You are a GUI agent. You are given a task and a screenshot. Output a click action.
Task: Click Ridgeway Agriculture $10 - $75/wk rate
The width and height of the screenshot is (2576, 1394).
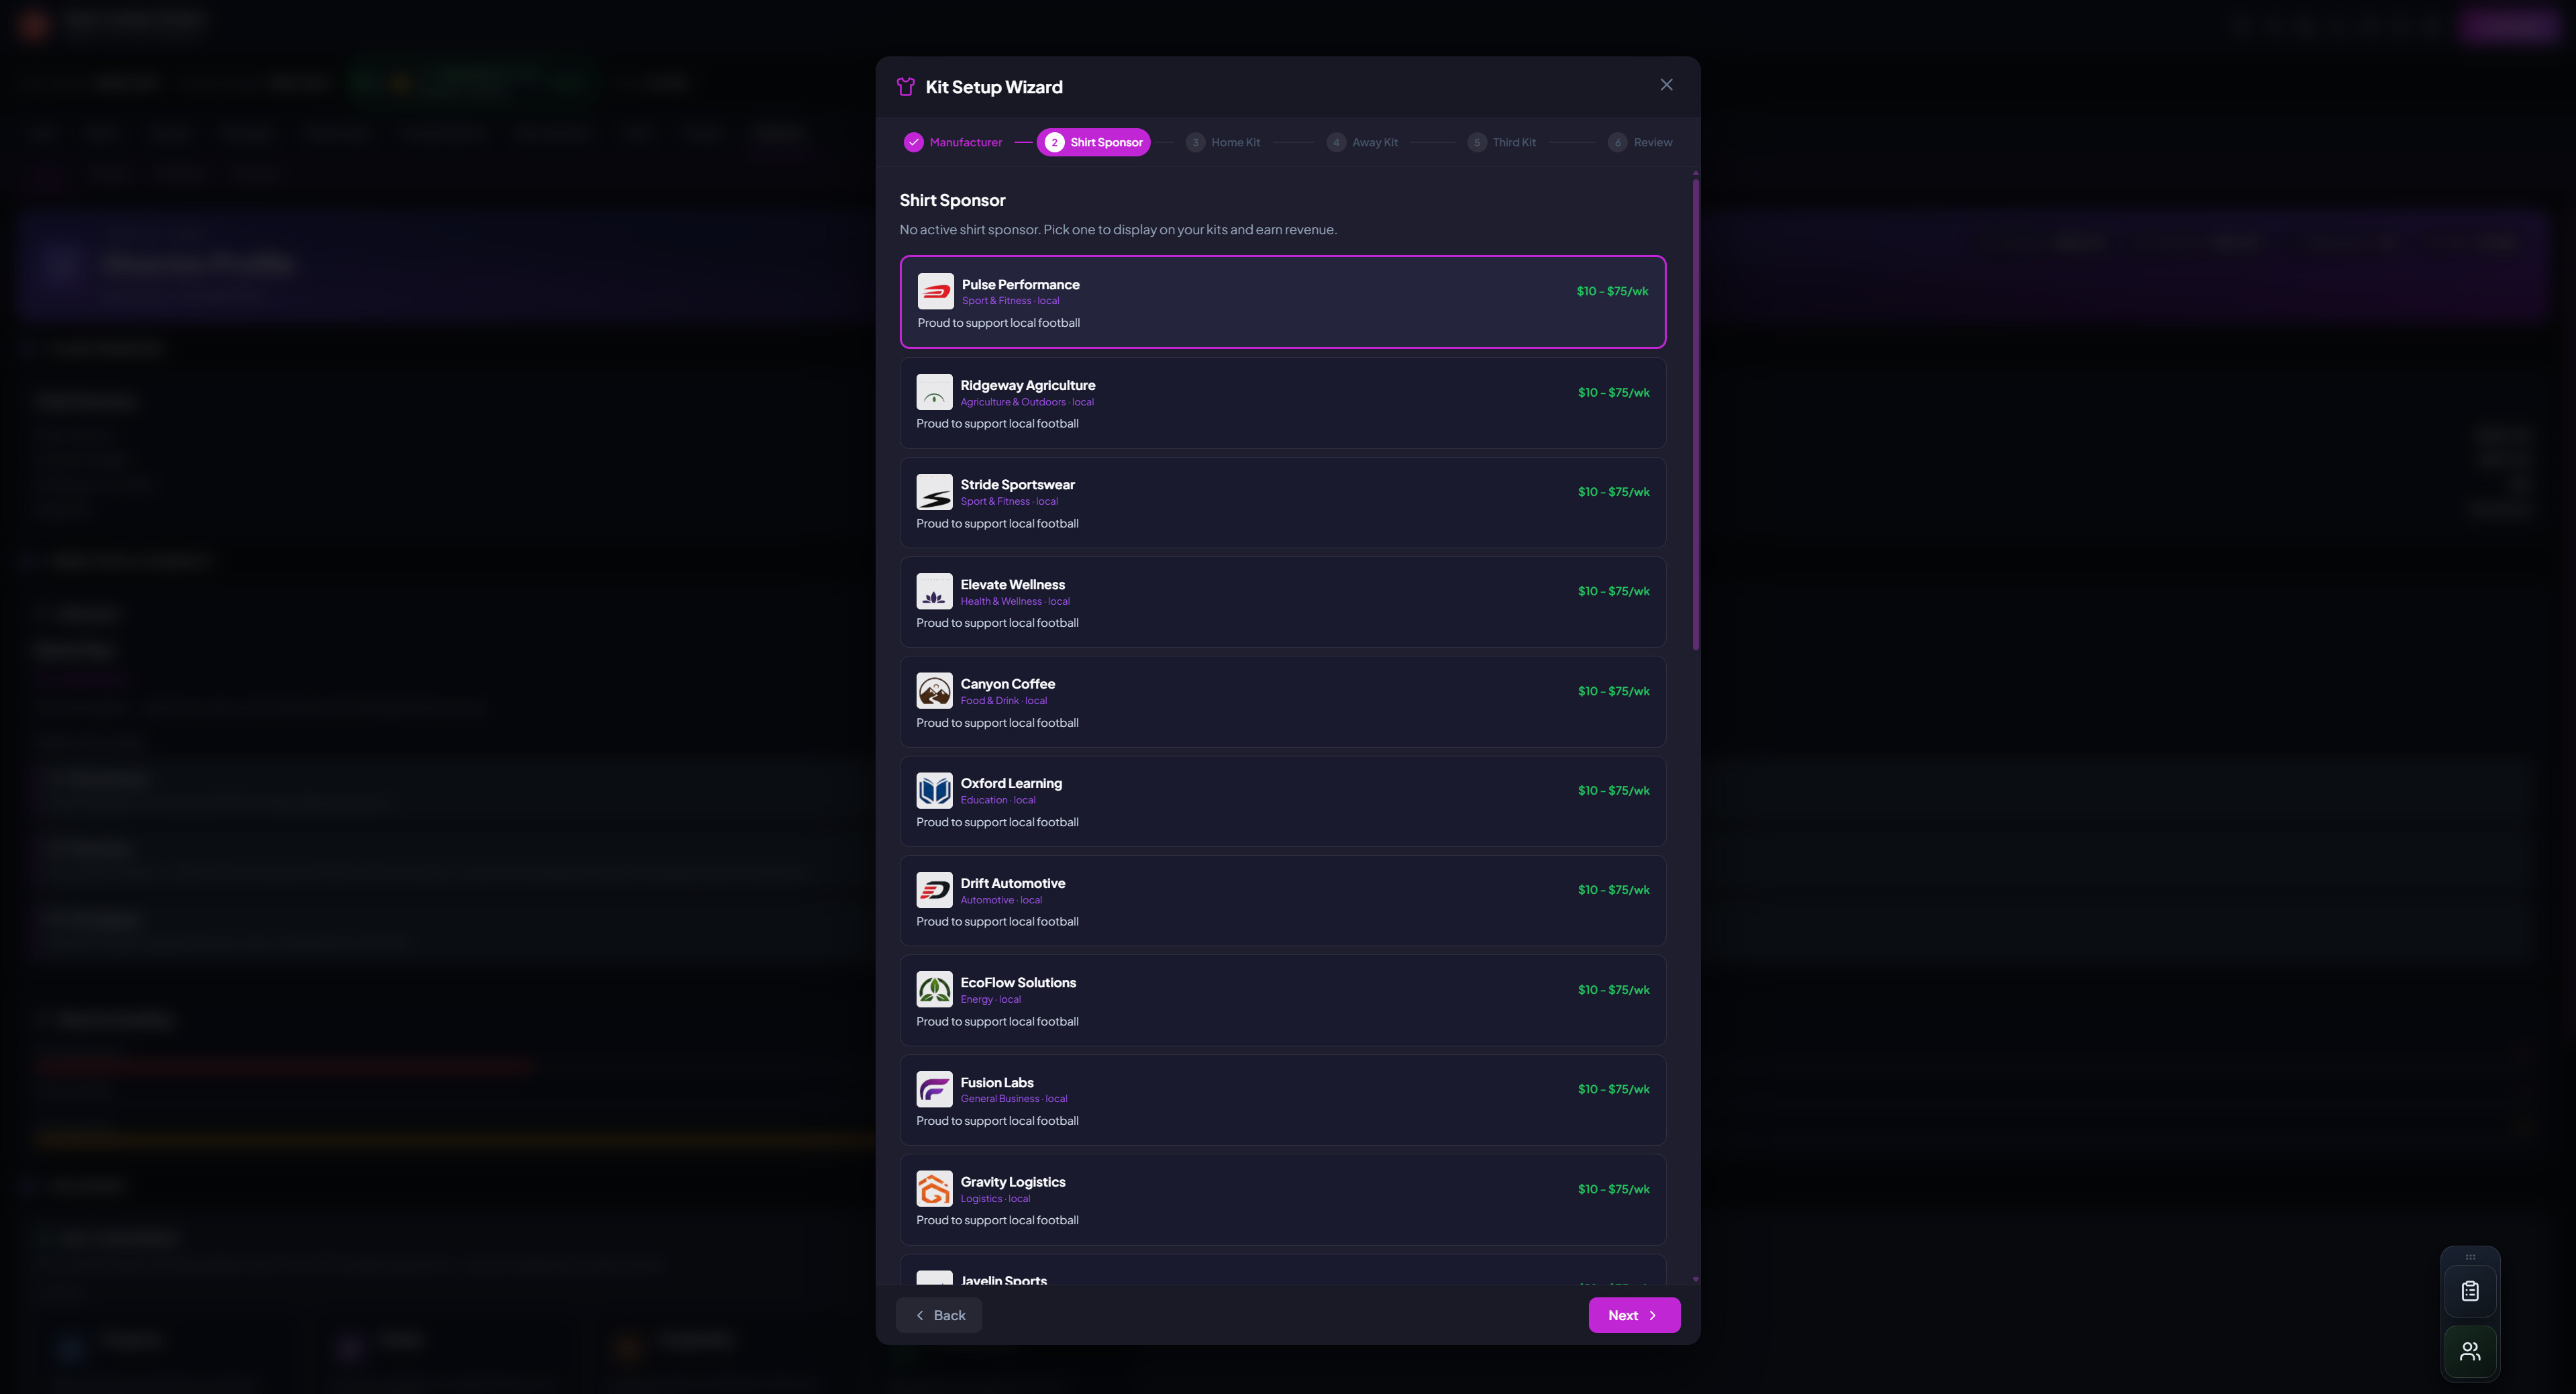coord(1613,392)
